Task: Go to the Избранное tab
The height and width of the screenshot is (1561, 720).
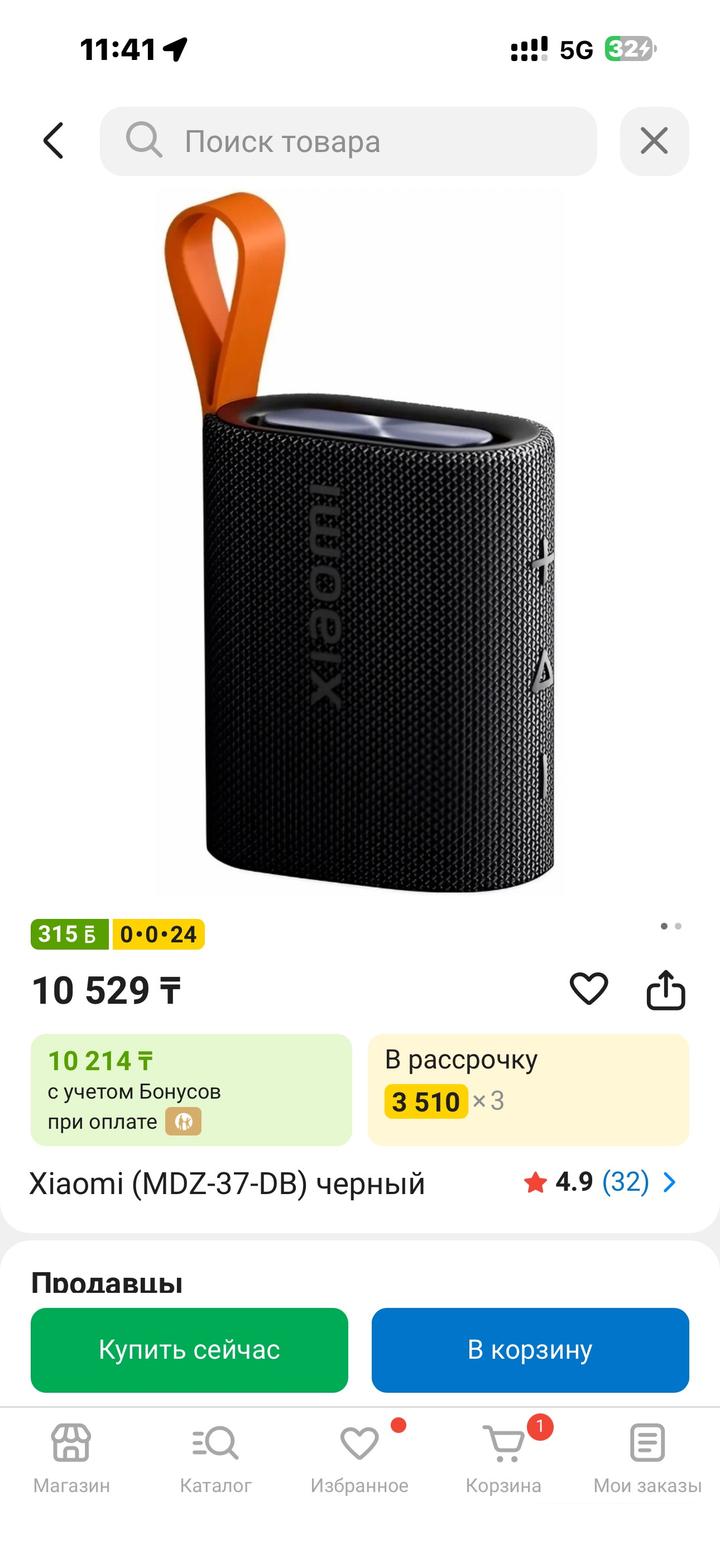Action: 359,1459
